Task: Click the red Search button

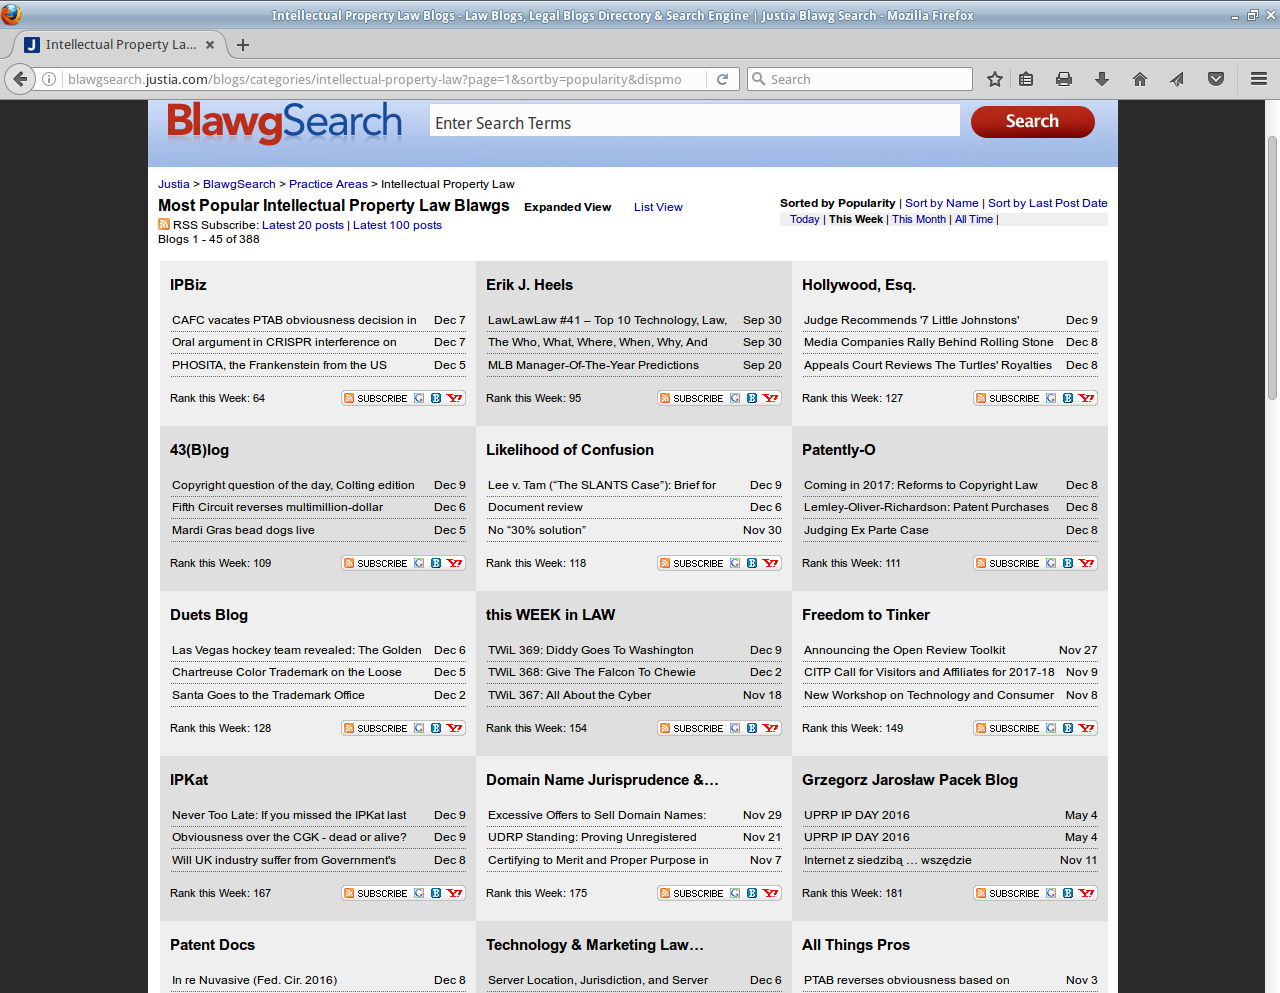Action: [1032, 121]
